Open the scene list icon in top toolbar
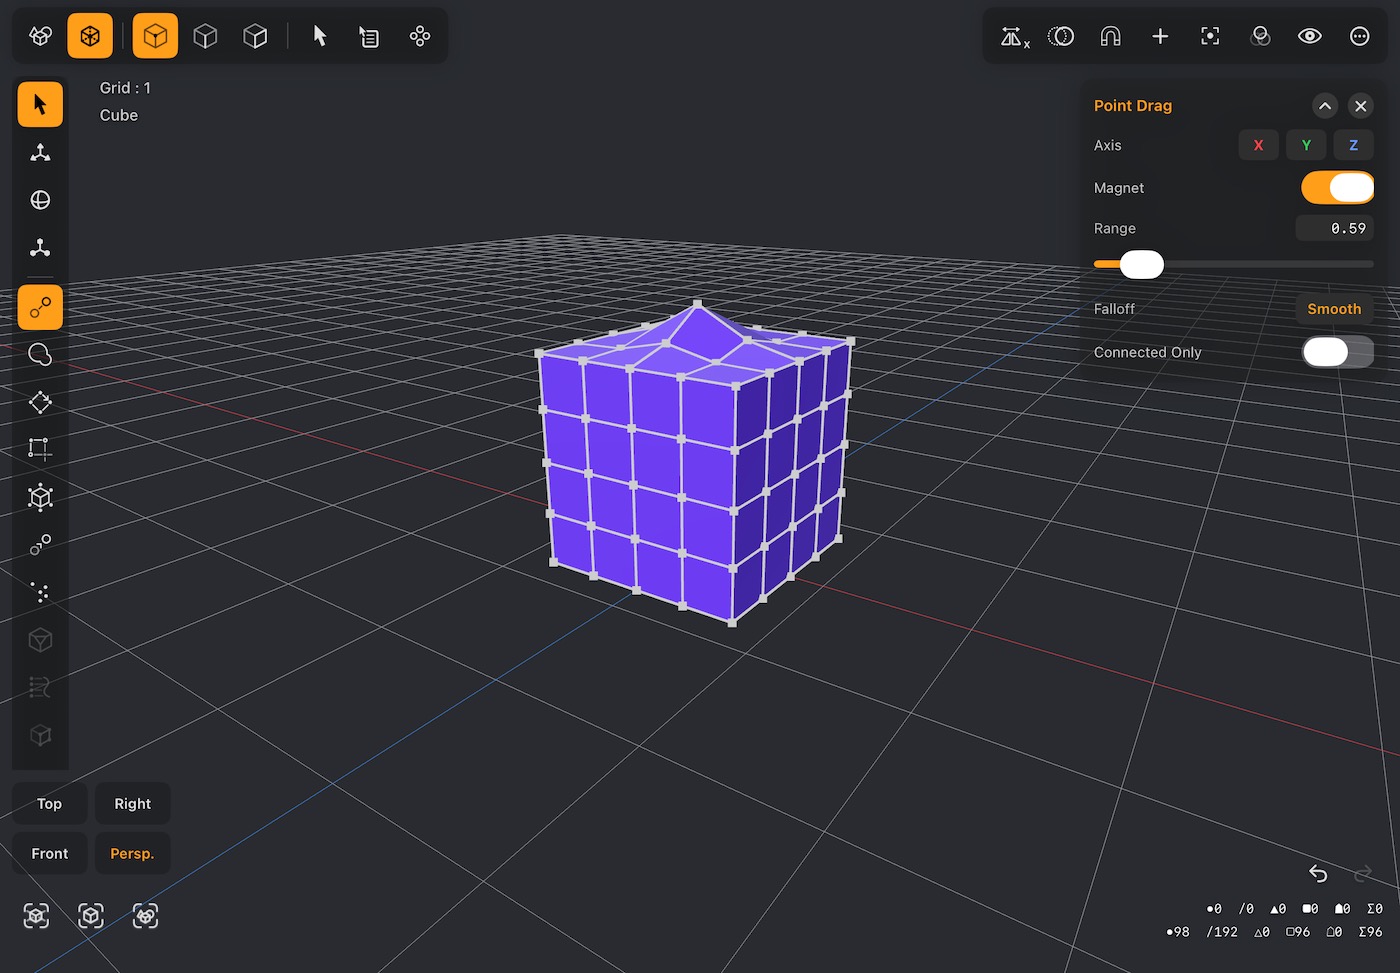The height and width of the screenshot is (973, 1400). click(369, 37)
